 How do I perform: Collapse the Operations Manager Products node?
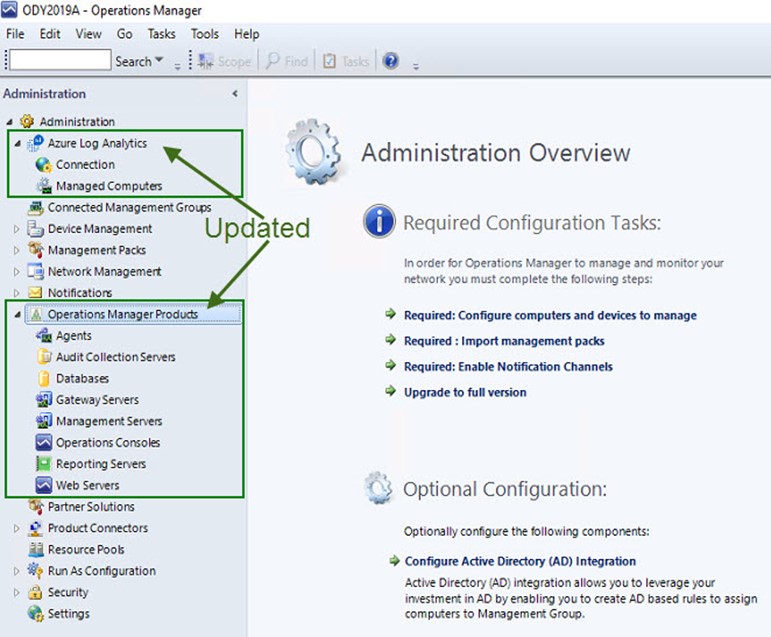click(x=17, y=314)
